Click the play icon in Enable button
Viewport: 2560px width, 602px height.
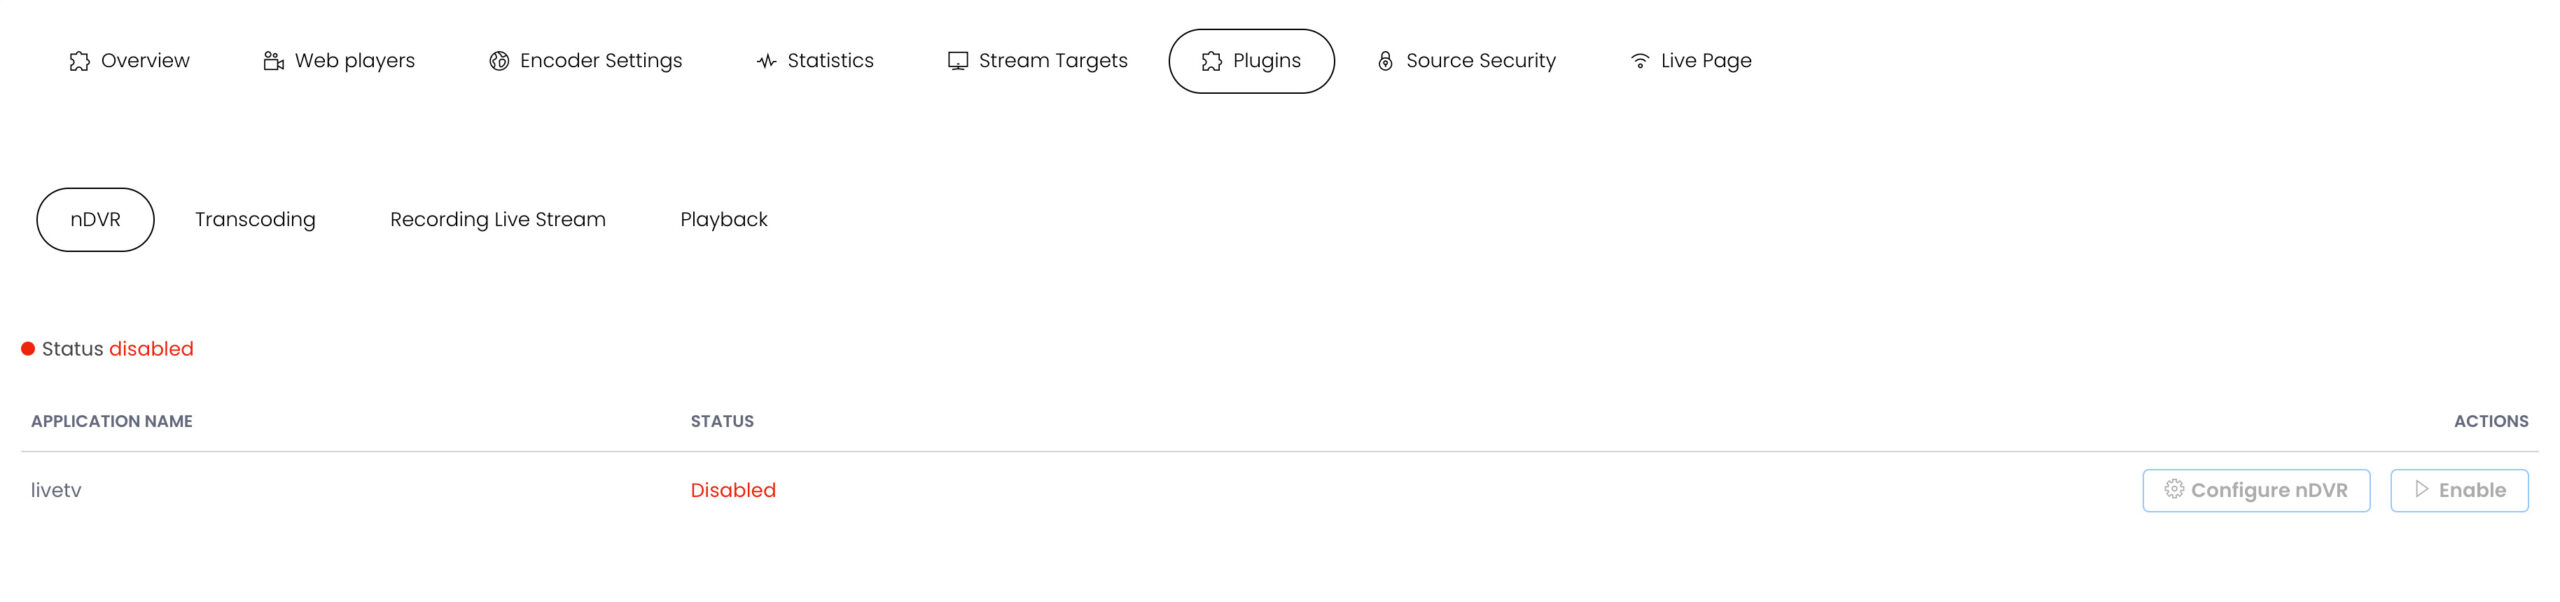point(2421,489)
